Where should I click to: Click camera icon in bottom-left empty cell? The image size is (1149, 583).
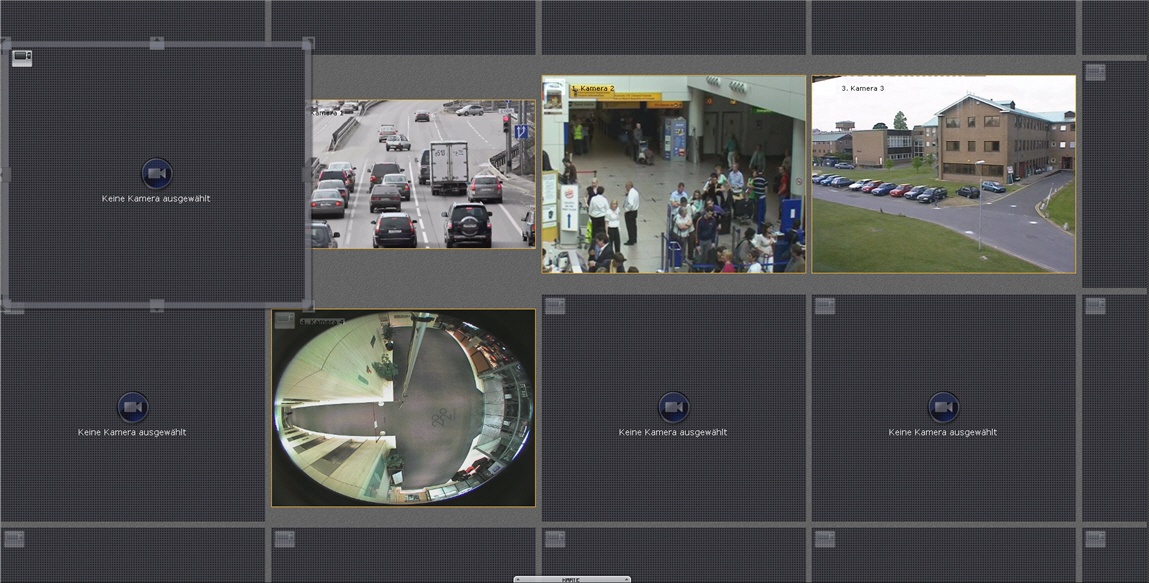(x=133, y=407)
